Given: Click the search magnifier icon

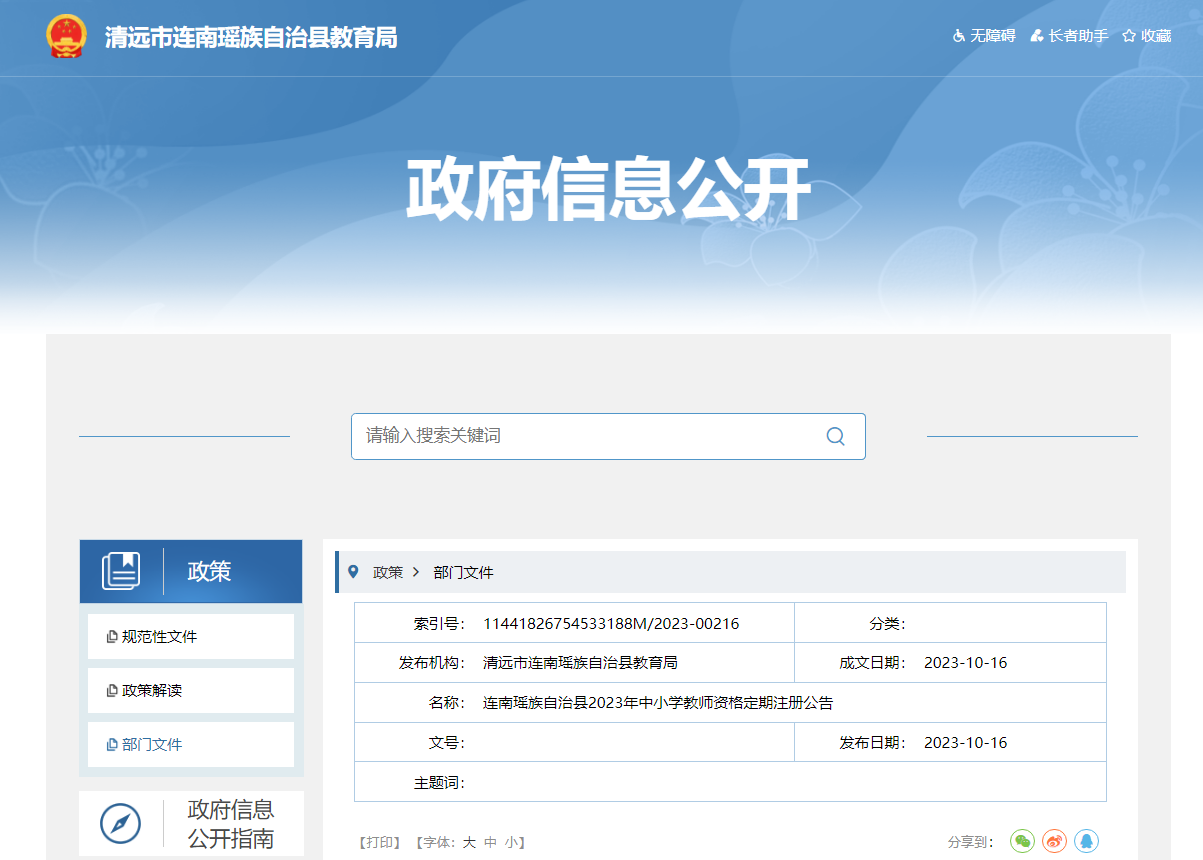Looking at the screenshot, I should pos(835,436).
